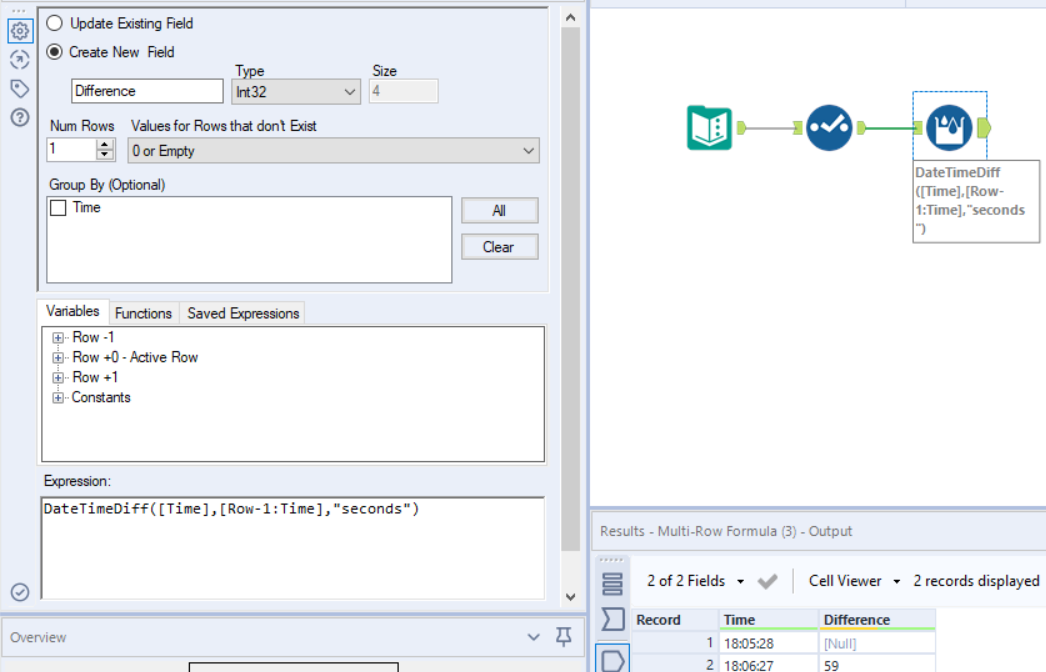Screen dimensions: 1046x672
Task: Click the All button next to Group By
Action: pos(499,210)
